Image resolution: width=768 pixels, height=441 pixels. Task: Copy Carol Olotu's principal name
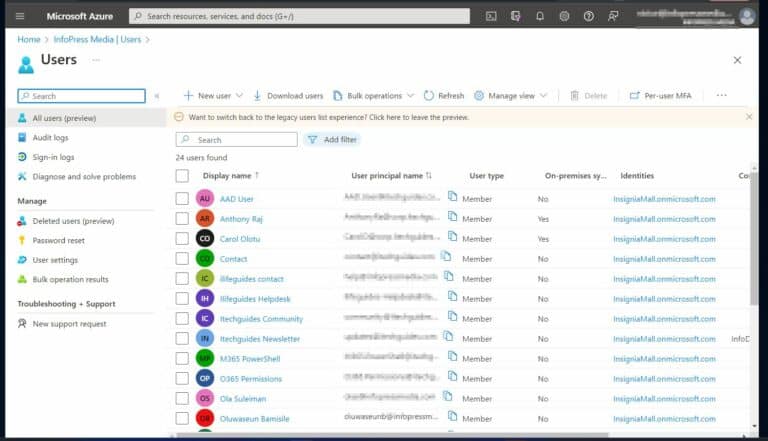[x=453, y=237]
